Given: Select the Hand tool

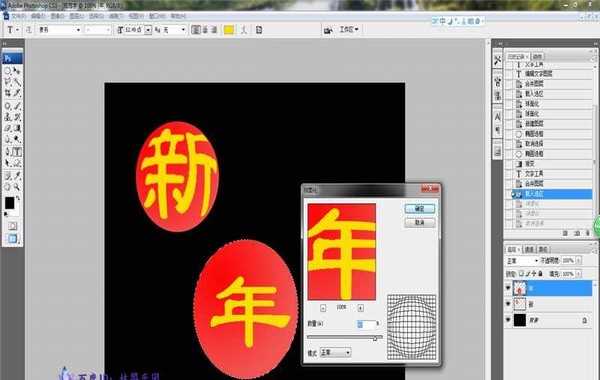Looking at the screenshot, I should tap(8, 187).
